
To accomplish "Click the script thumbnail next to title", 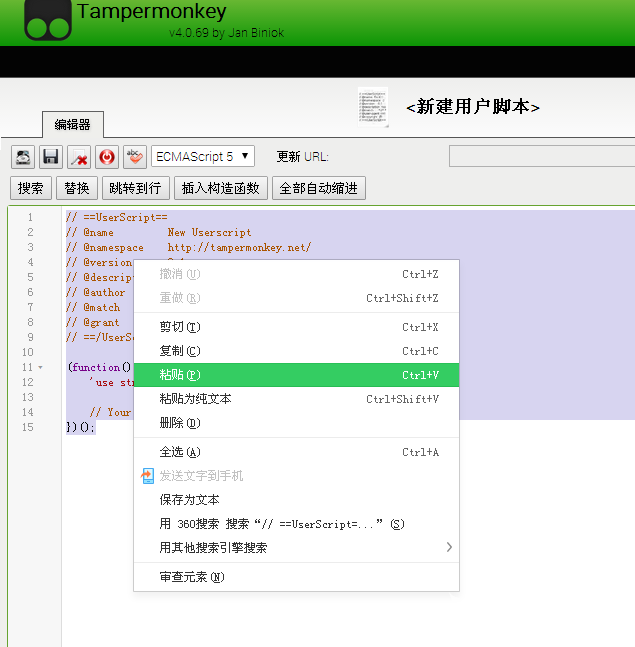I will pos(373,107).
